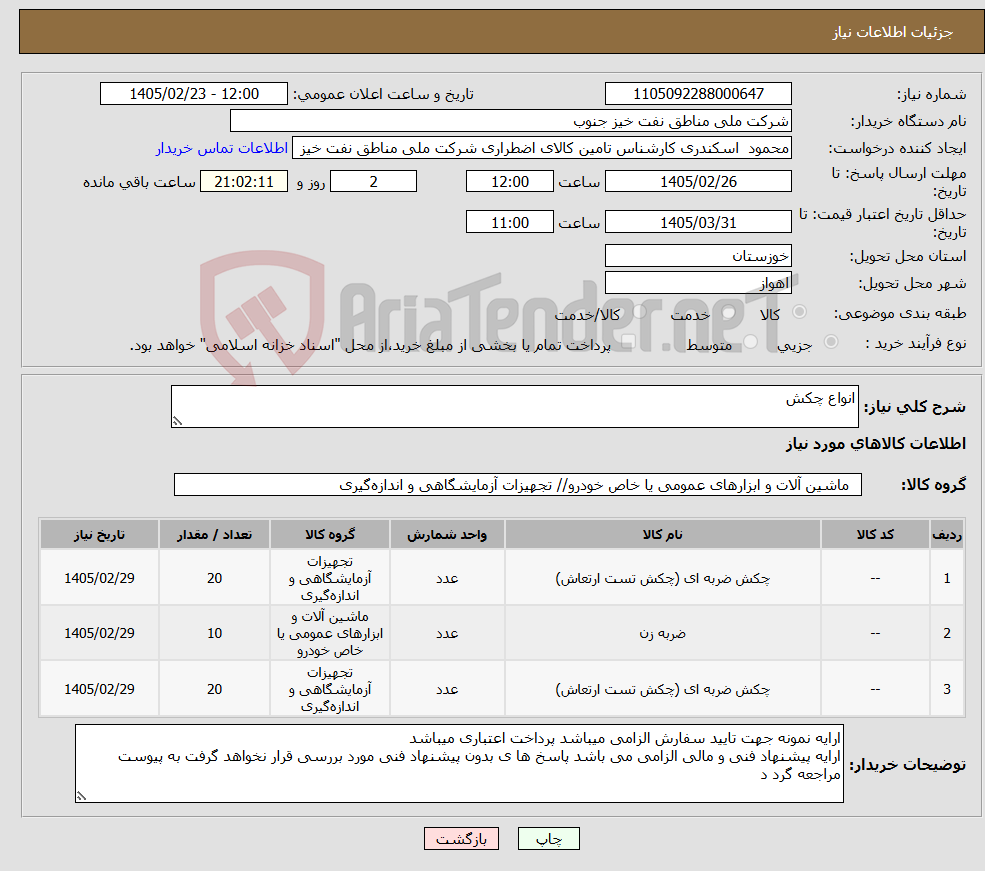Click resize handle of buyer notes area

point(81,796)
